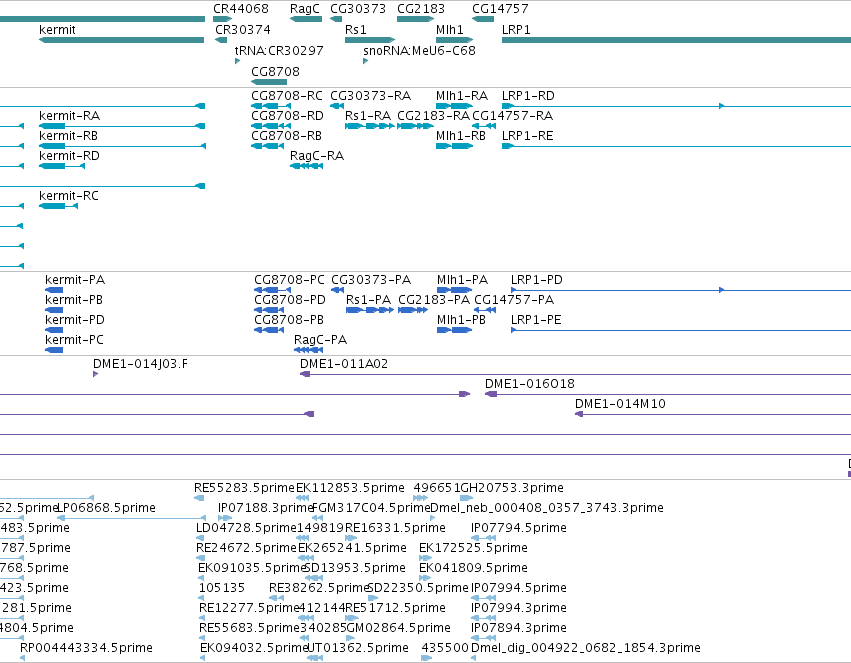This screenshot has width=851, height=663.
Task: Click the 'LRP1-PD' protein label
Action: coord(537,280)
